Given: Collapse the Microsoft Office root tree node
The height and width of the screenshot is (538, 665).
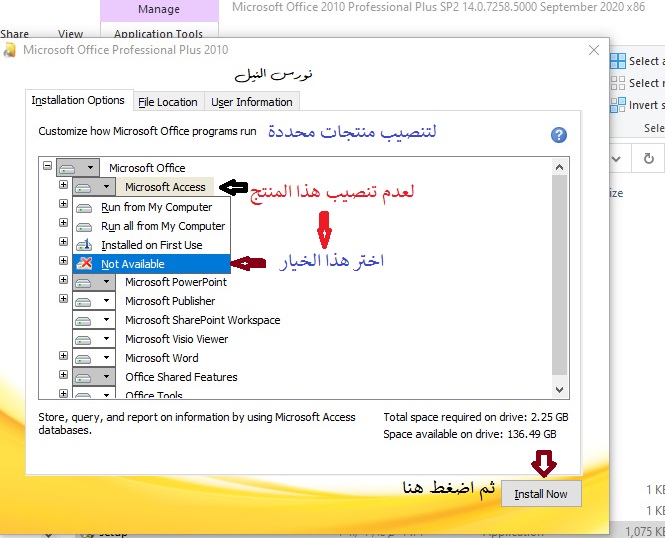Looking at the screenshot, I should tap(47, 167).
